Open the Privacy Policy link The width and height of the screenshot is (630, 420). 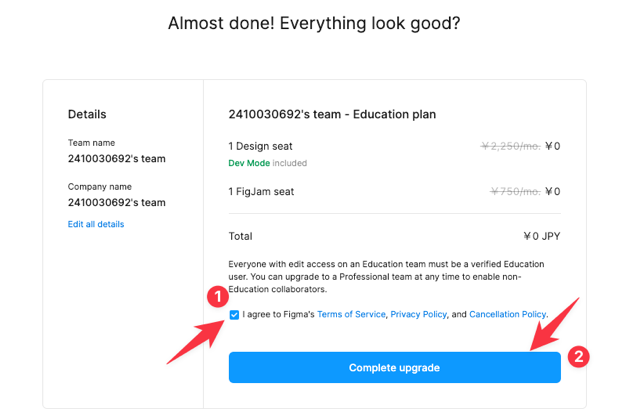pos(418,314)
